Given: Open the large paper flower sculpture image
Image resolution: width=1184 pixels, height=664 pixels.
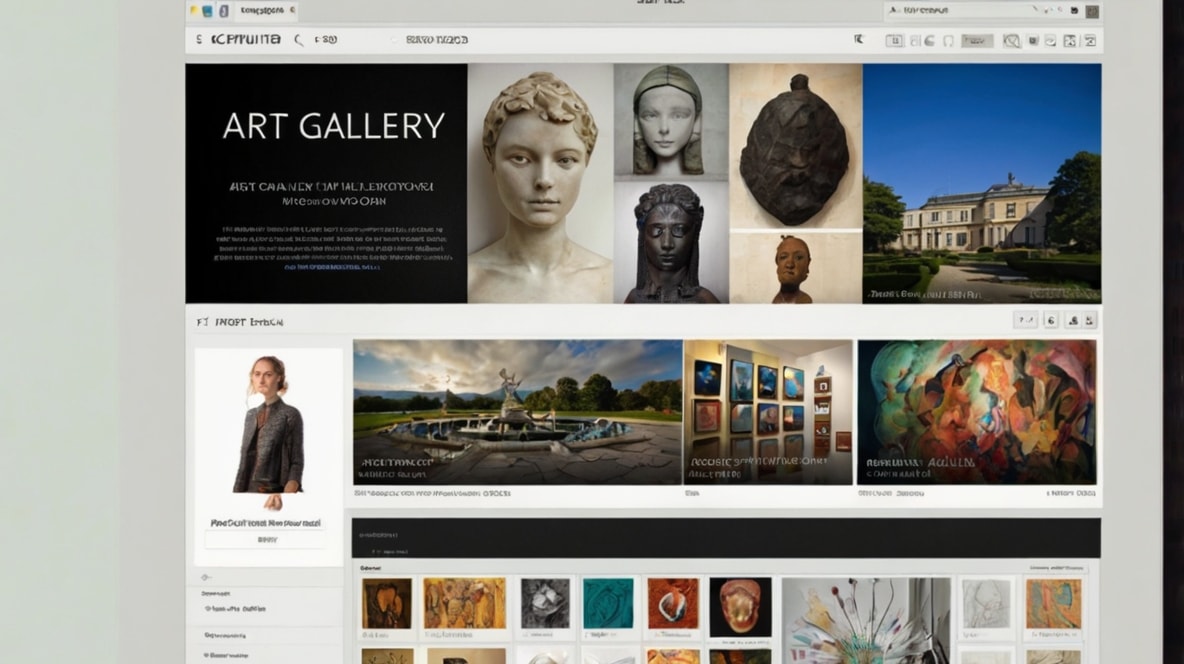Looking at the screenshot, I should coord(866,621).
